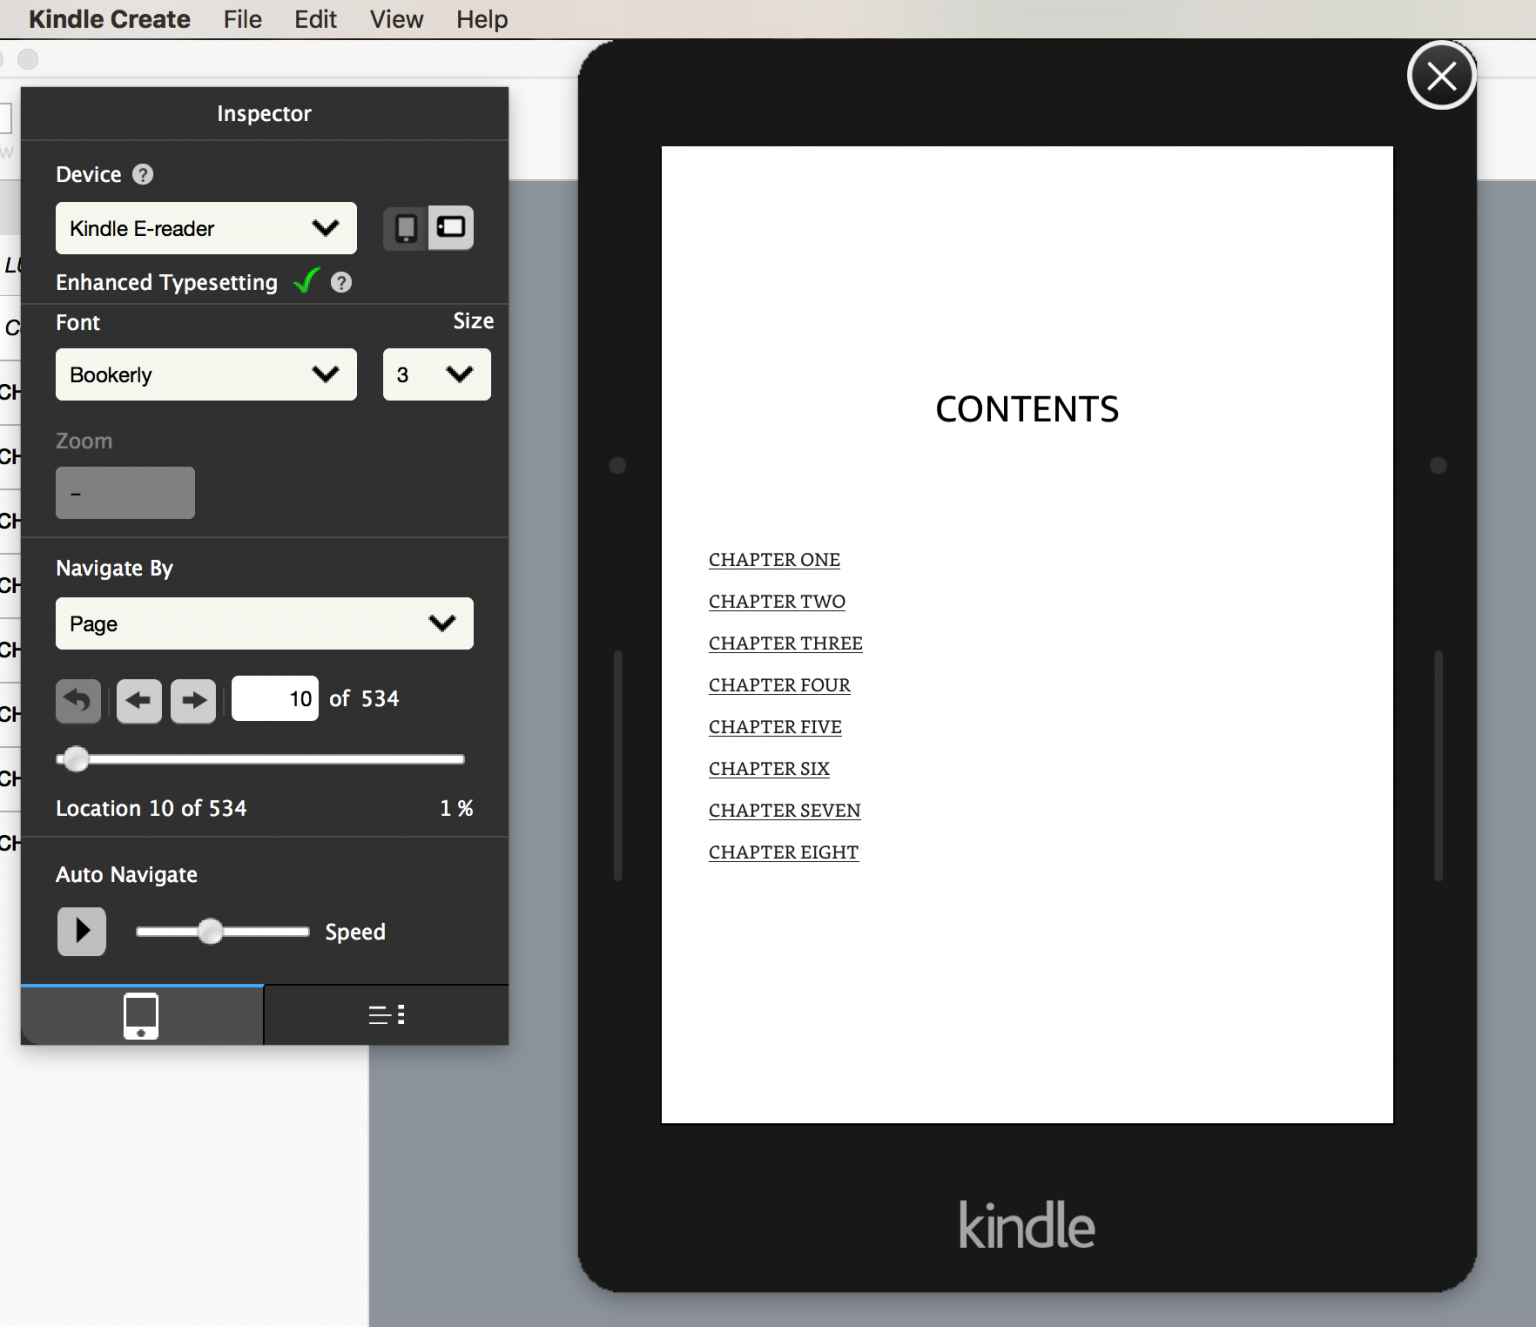Switch preview to landscape orientation
The height and width of the screenshot is (1327, 1536).
(x=450, y=227)
